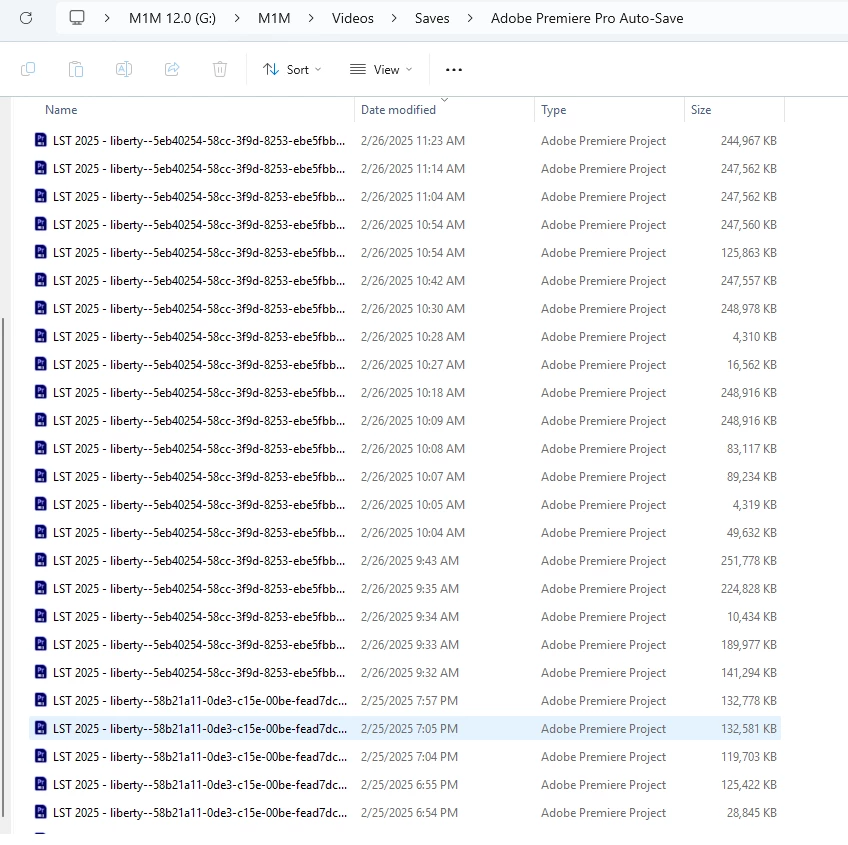Screen dimensions: 848x845
Task: Select file modified 2/26/2025 11:23 AM
Action: (x=405, y=141)
